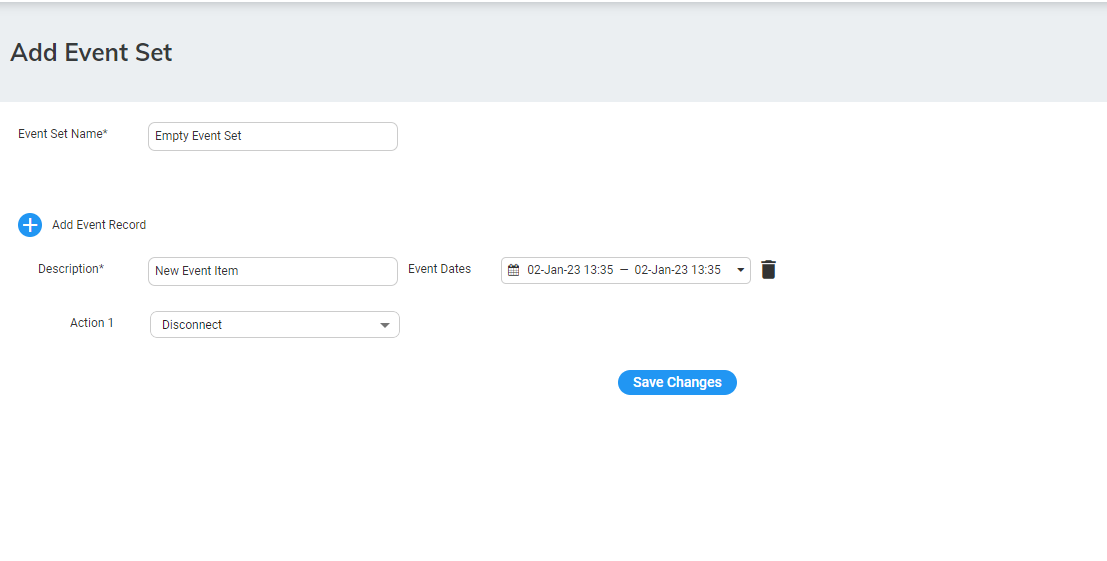Viewport: 1107px width, 561px height.
Task: Click the start date in Event Dates
Action: pos(570,270)
